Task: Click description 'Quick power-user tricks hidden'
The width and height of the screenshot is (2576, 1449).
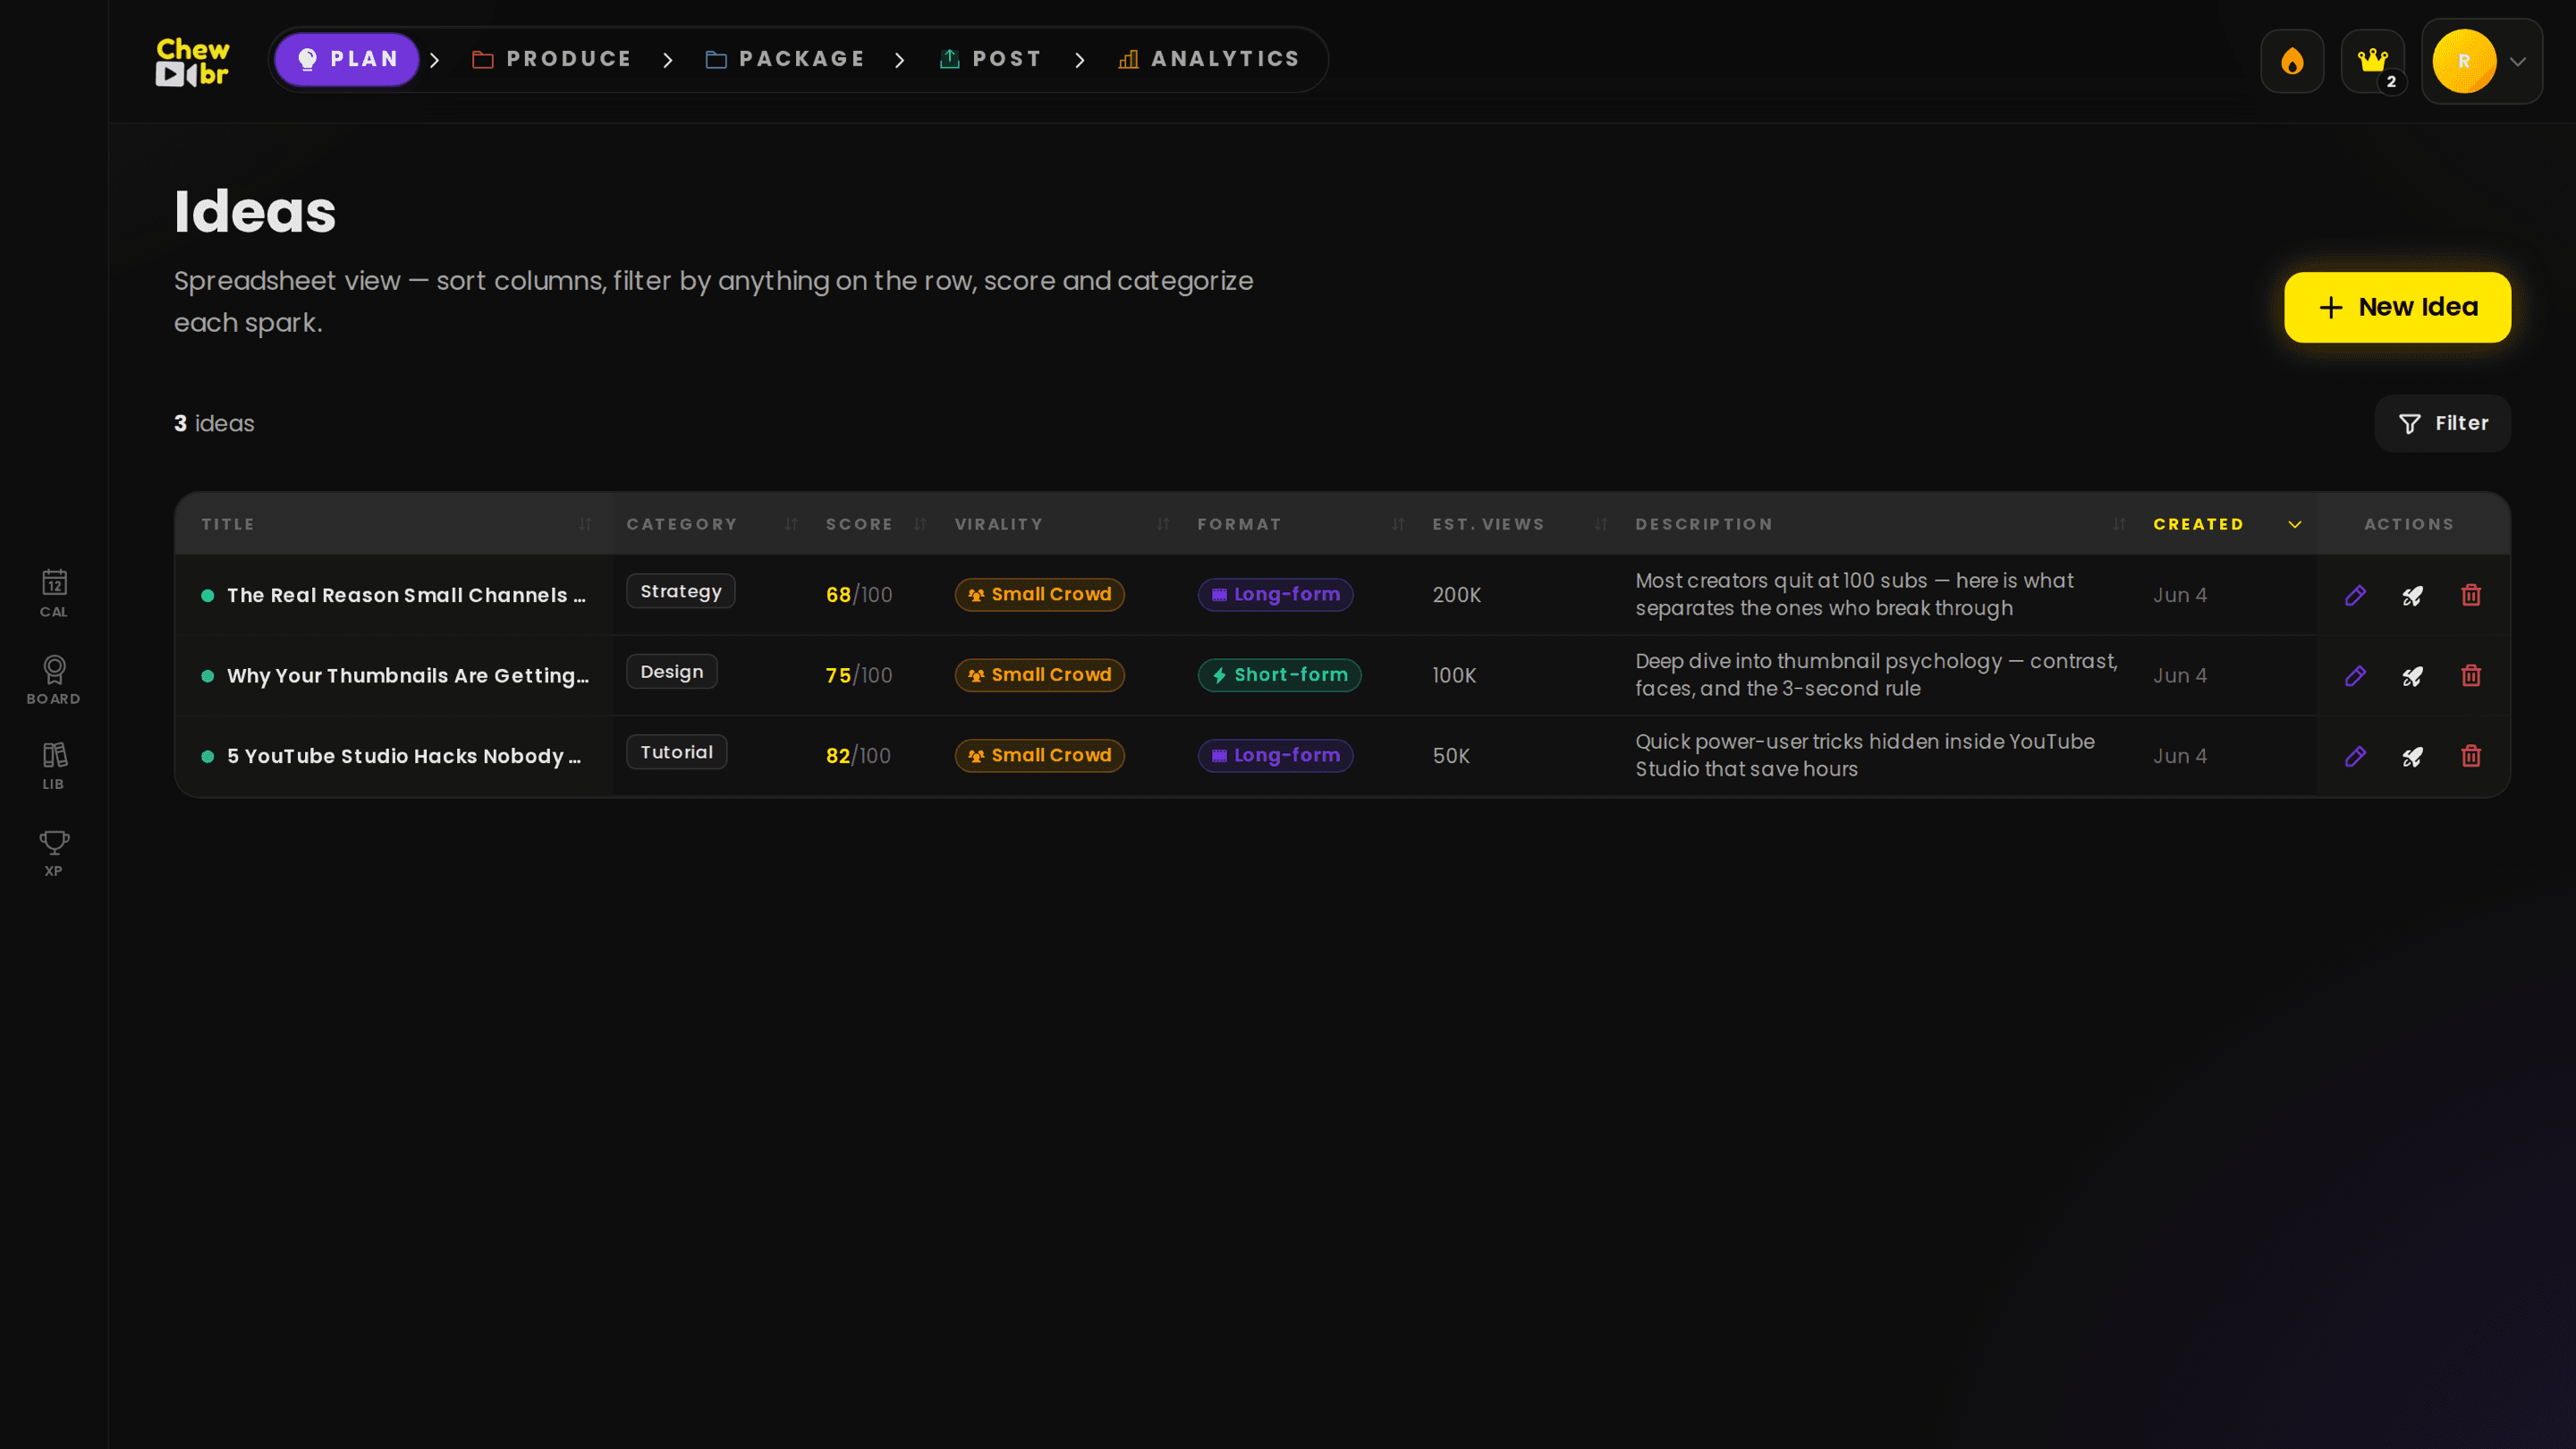Action: tap(1864, 755)
